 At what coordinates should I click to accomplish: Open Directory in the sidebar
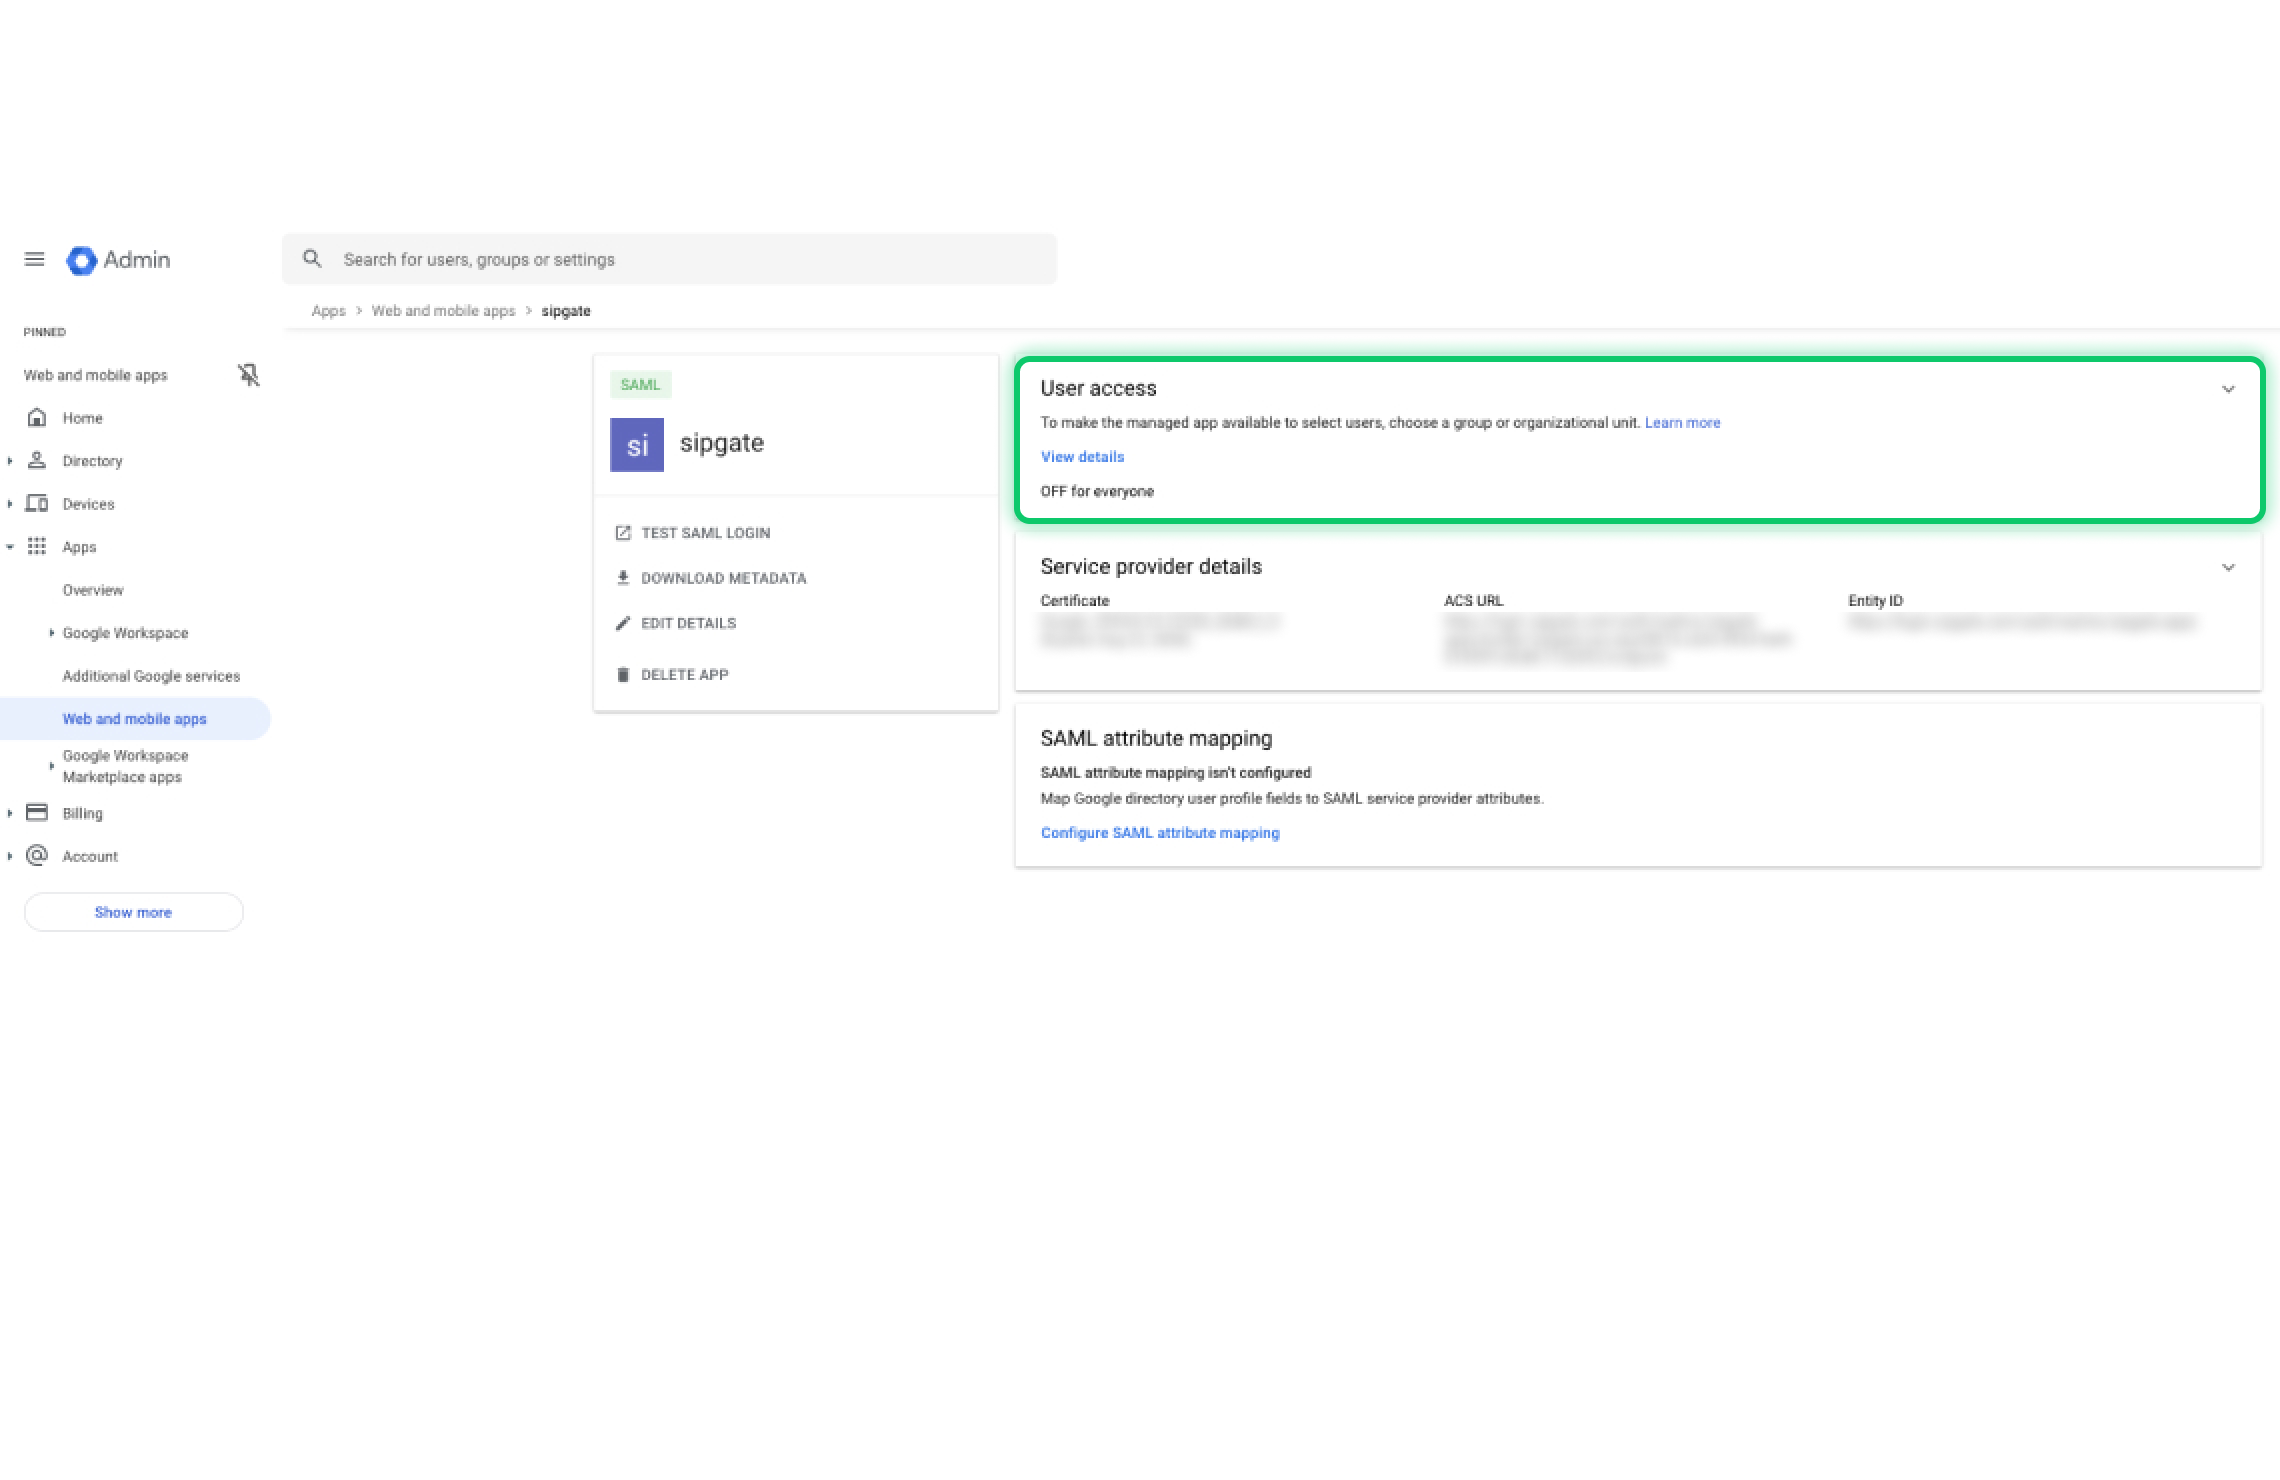92,461
